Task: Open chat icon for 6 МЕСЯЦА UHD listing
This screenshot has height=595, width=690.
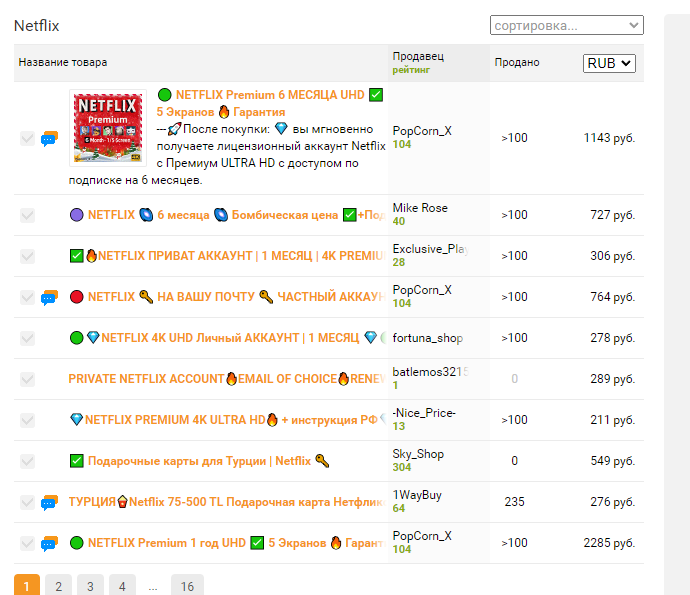Action: coord(49,139)
